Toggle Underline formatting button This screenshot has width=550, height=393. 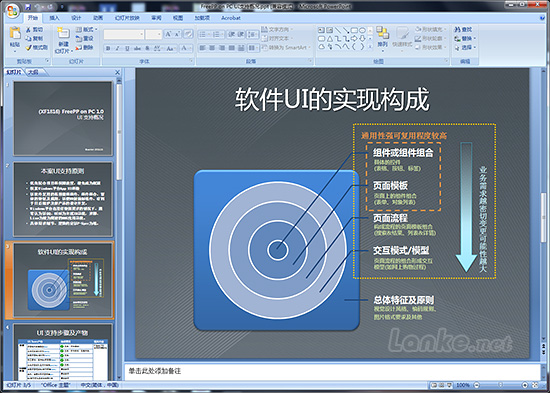coord(127,48)
